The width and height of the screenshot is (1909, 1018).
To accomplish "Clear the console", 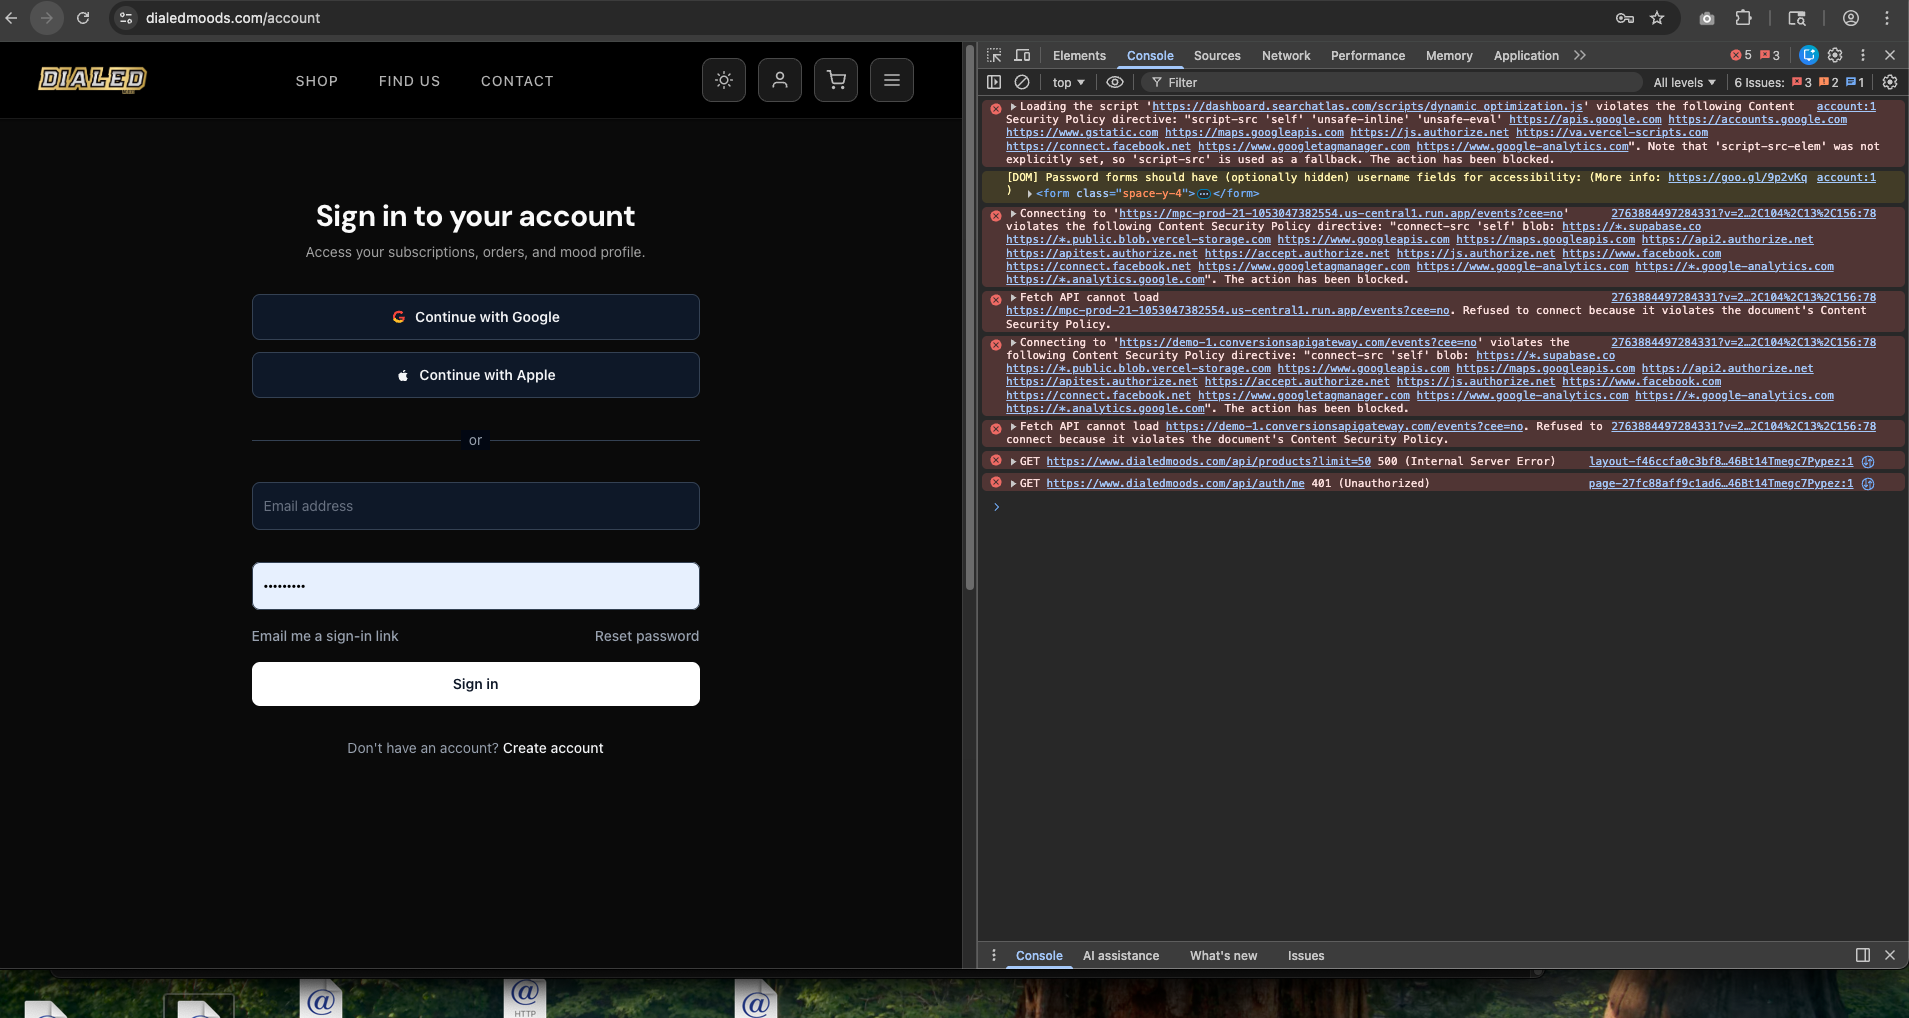I will coord(1022,82).
